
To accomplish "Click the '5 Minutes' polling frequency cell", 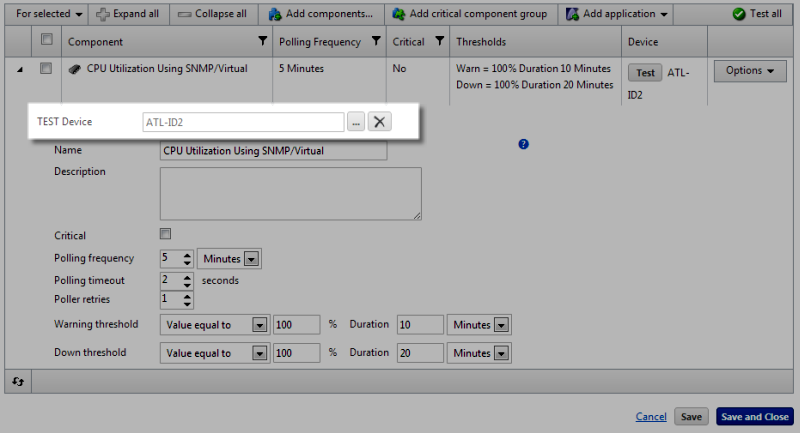I will (x=301, y=68).
